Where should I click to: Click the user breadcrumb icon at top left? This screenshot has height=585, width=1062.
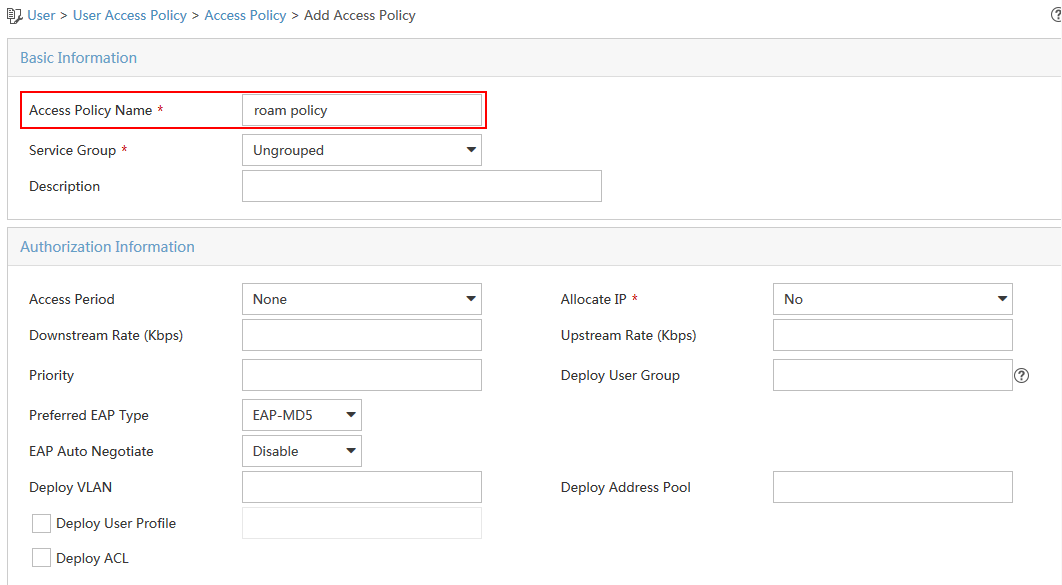pos(14,16)
